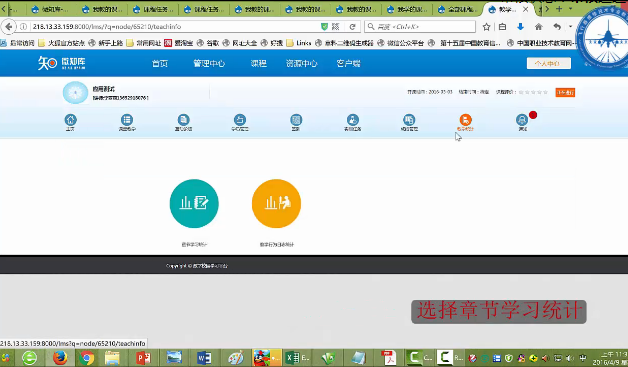Open Firefox from the taskbar
Viewport: 628px width, 367px height.
(x=60, y=358)
